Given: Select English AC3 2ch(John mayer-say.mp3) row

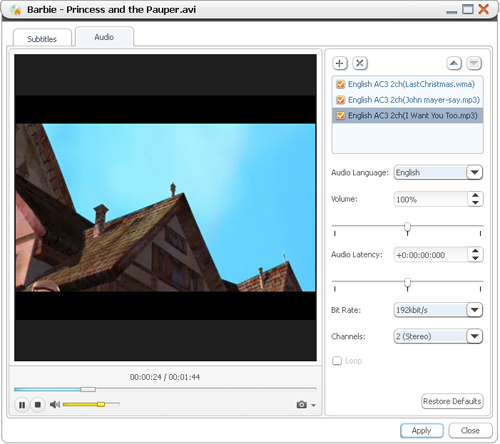Looking at the screenshot, I should [x=408, y=100].
